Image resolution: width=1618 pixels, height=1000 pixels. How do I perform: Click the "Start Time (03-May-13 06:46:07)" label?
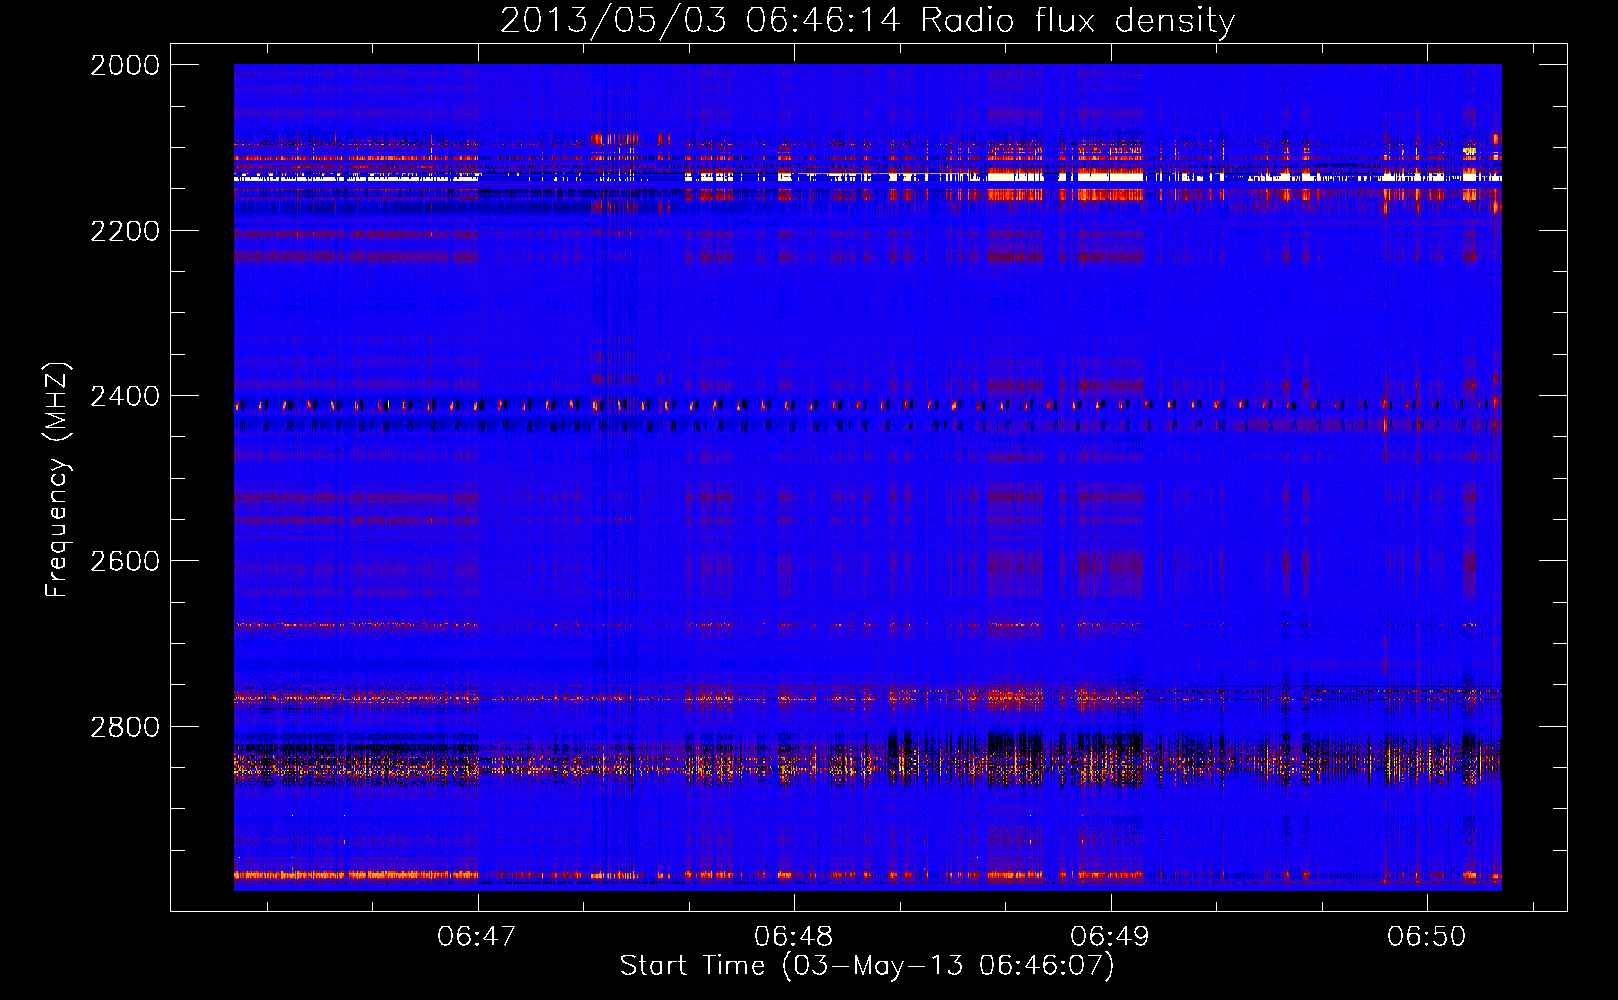pyautogui.click(x=866, y=966)
